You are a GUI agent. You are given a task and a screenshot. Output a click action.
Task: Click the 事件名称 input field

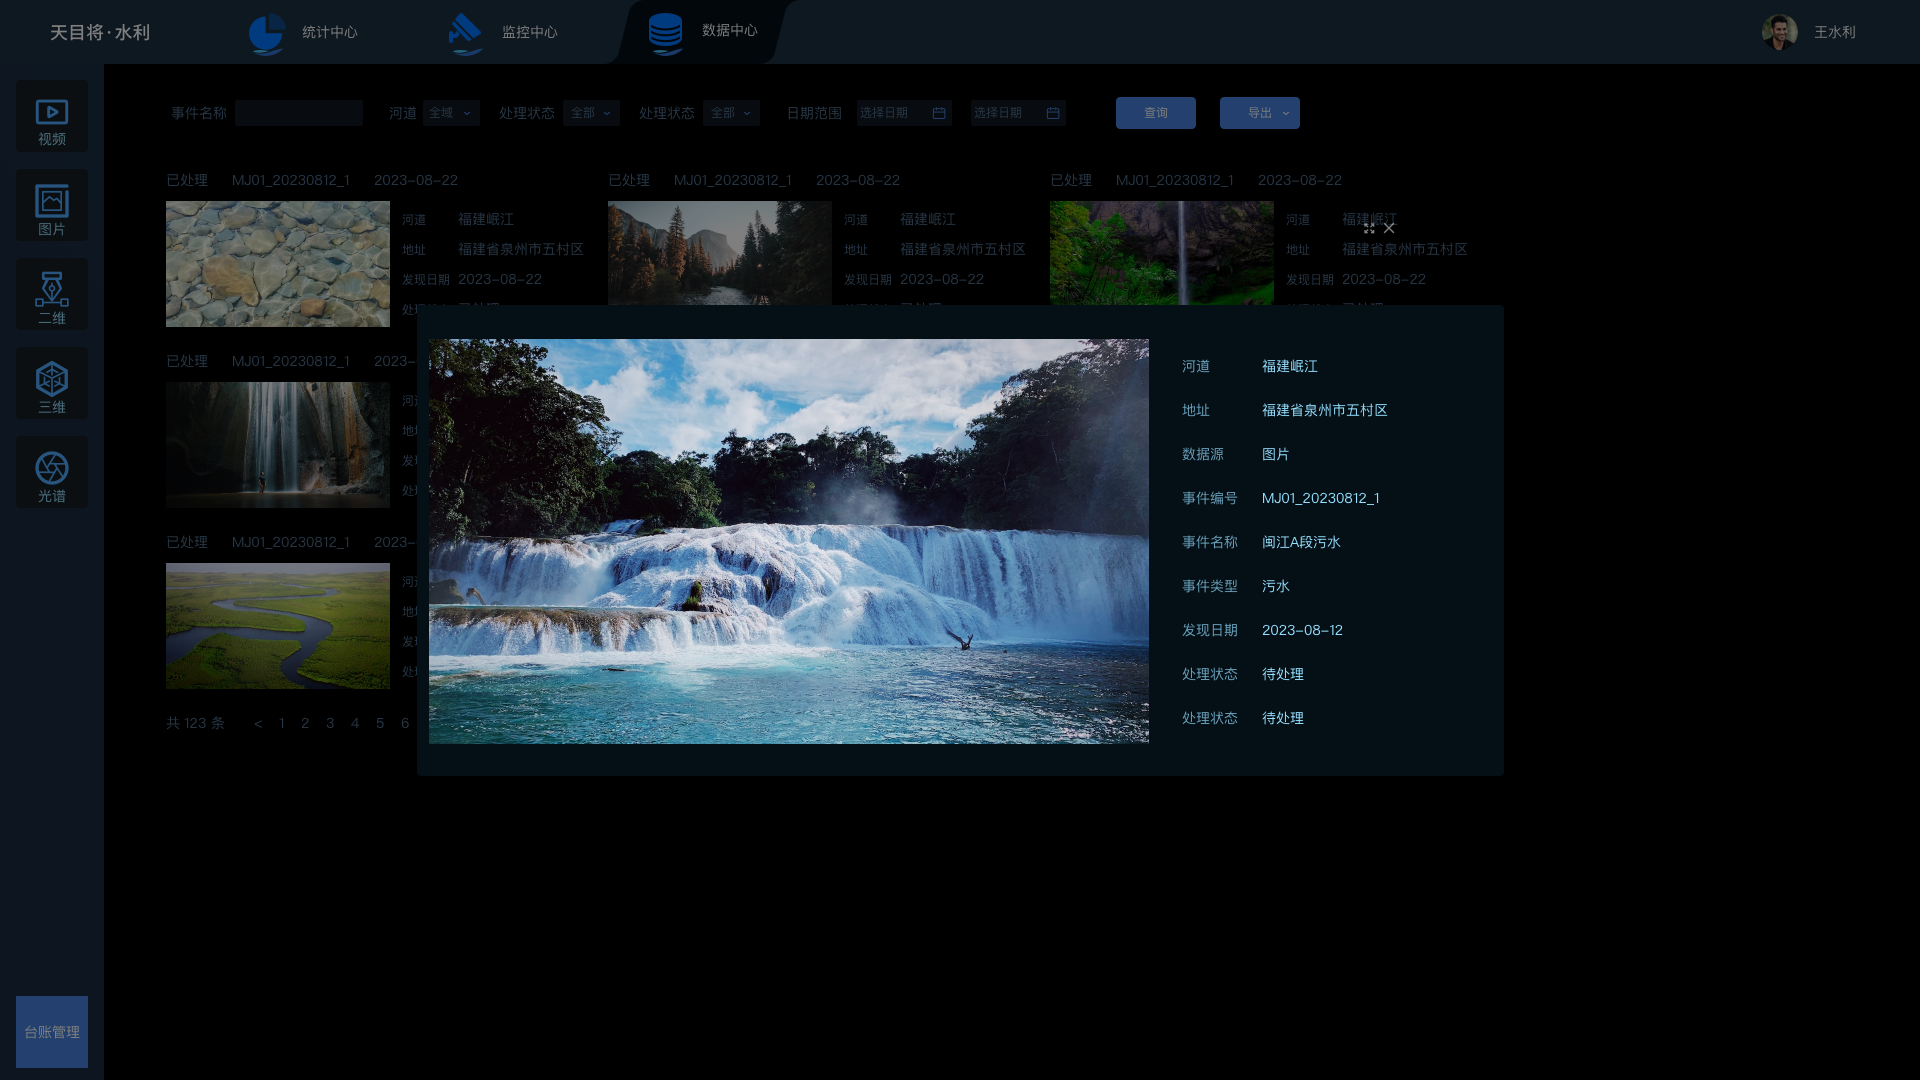299,113
